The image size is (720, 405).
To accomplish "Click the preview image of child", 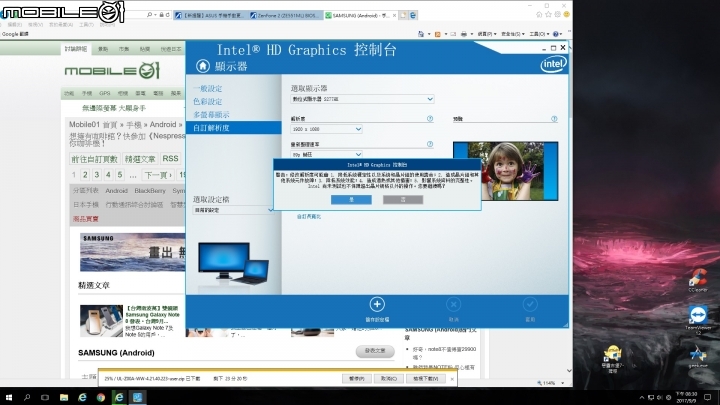I will pyautogui.click(x=506, y=171).
